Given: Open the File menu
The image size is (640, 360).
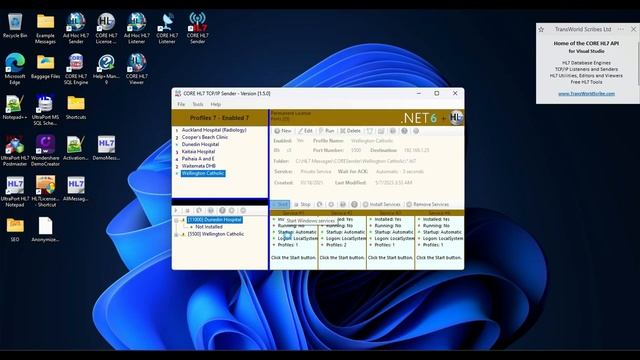Looking at the screenshot, I should (181, 104).
